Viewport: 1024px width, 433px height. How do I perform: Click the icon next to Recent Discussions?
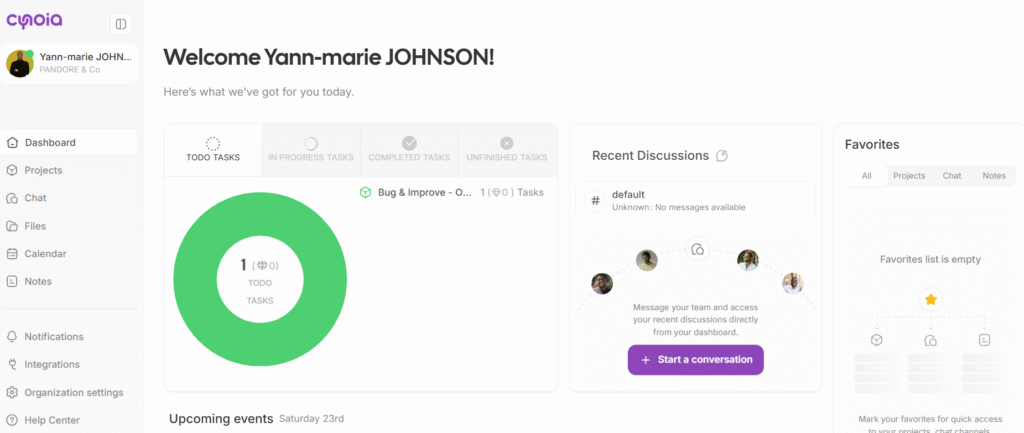point(722,156)
